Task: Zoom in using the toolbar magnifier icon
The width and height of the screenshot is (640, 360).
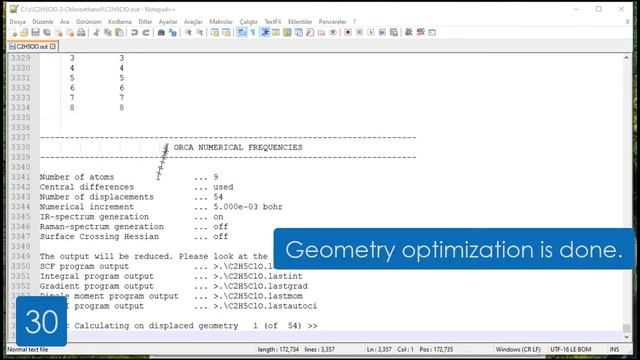Action: tap(188, 33)
